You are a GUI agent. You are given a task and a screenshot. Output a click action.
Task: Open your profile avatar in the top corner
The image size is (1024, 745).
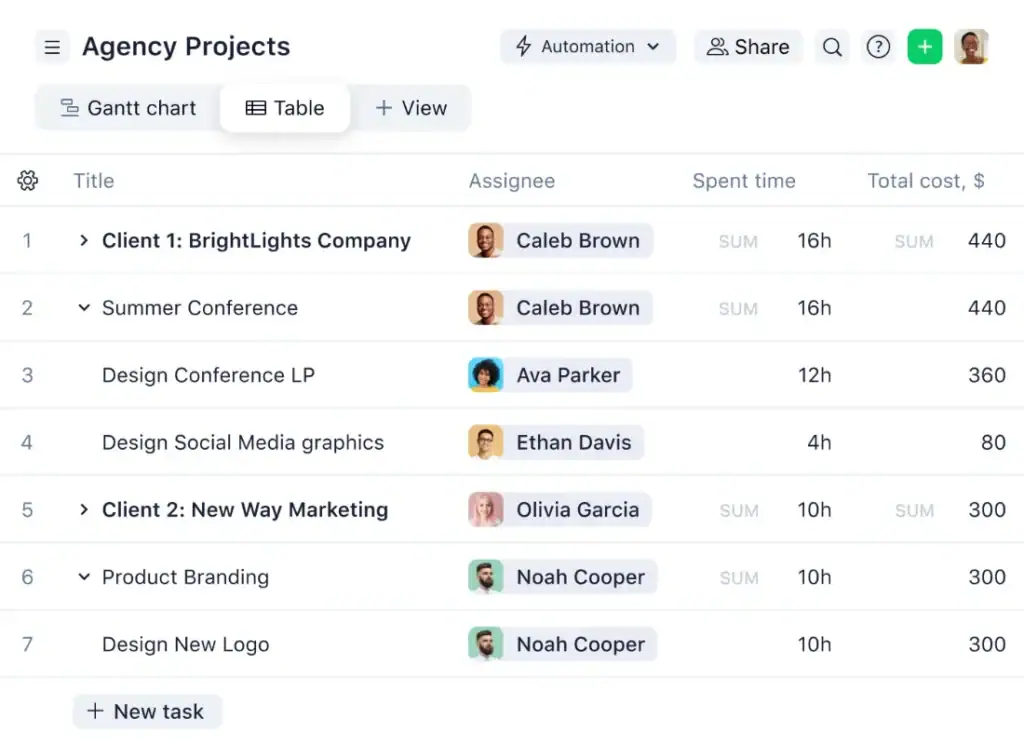973,46
